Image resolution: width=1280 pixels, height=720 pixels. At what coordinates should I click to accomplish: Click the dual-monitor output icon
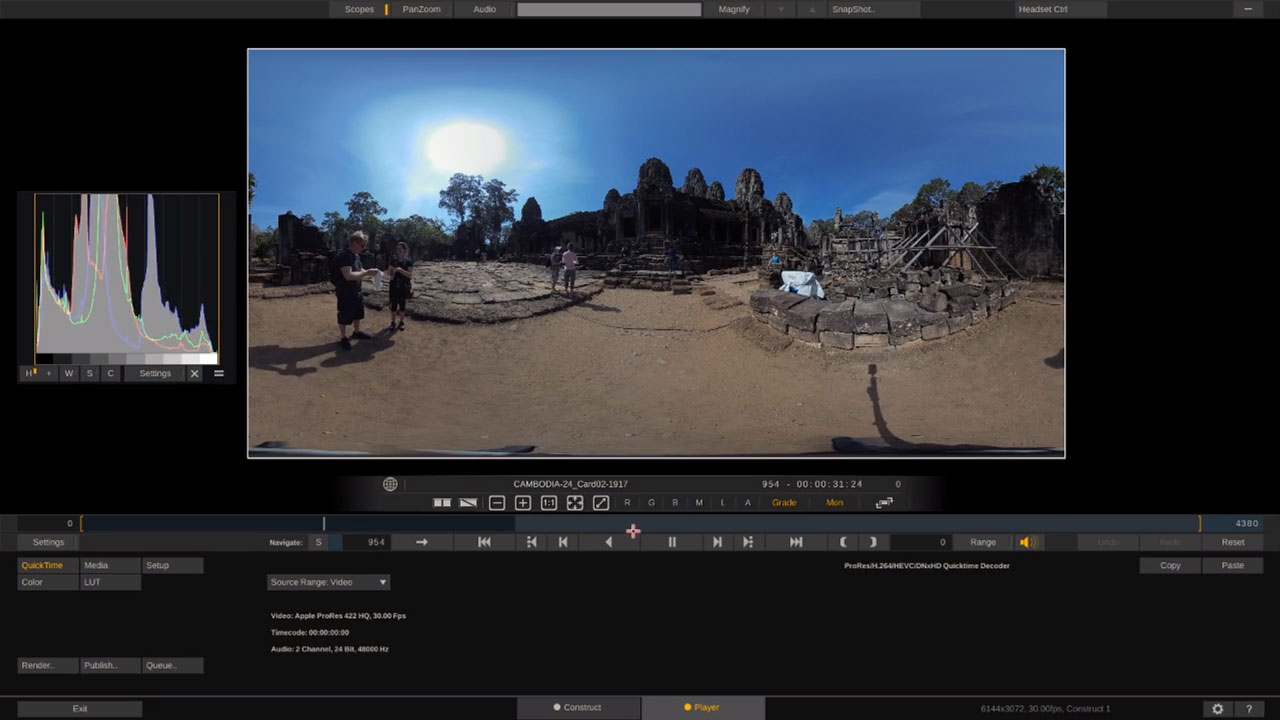pos(884,503)
